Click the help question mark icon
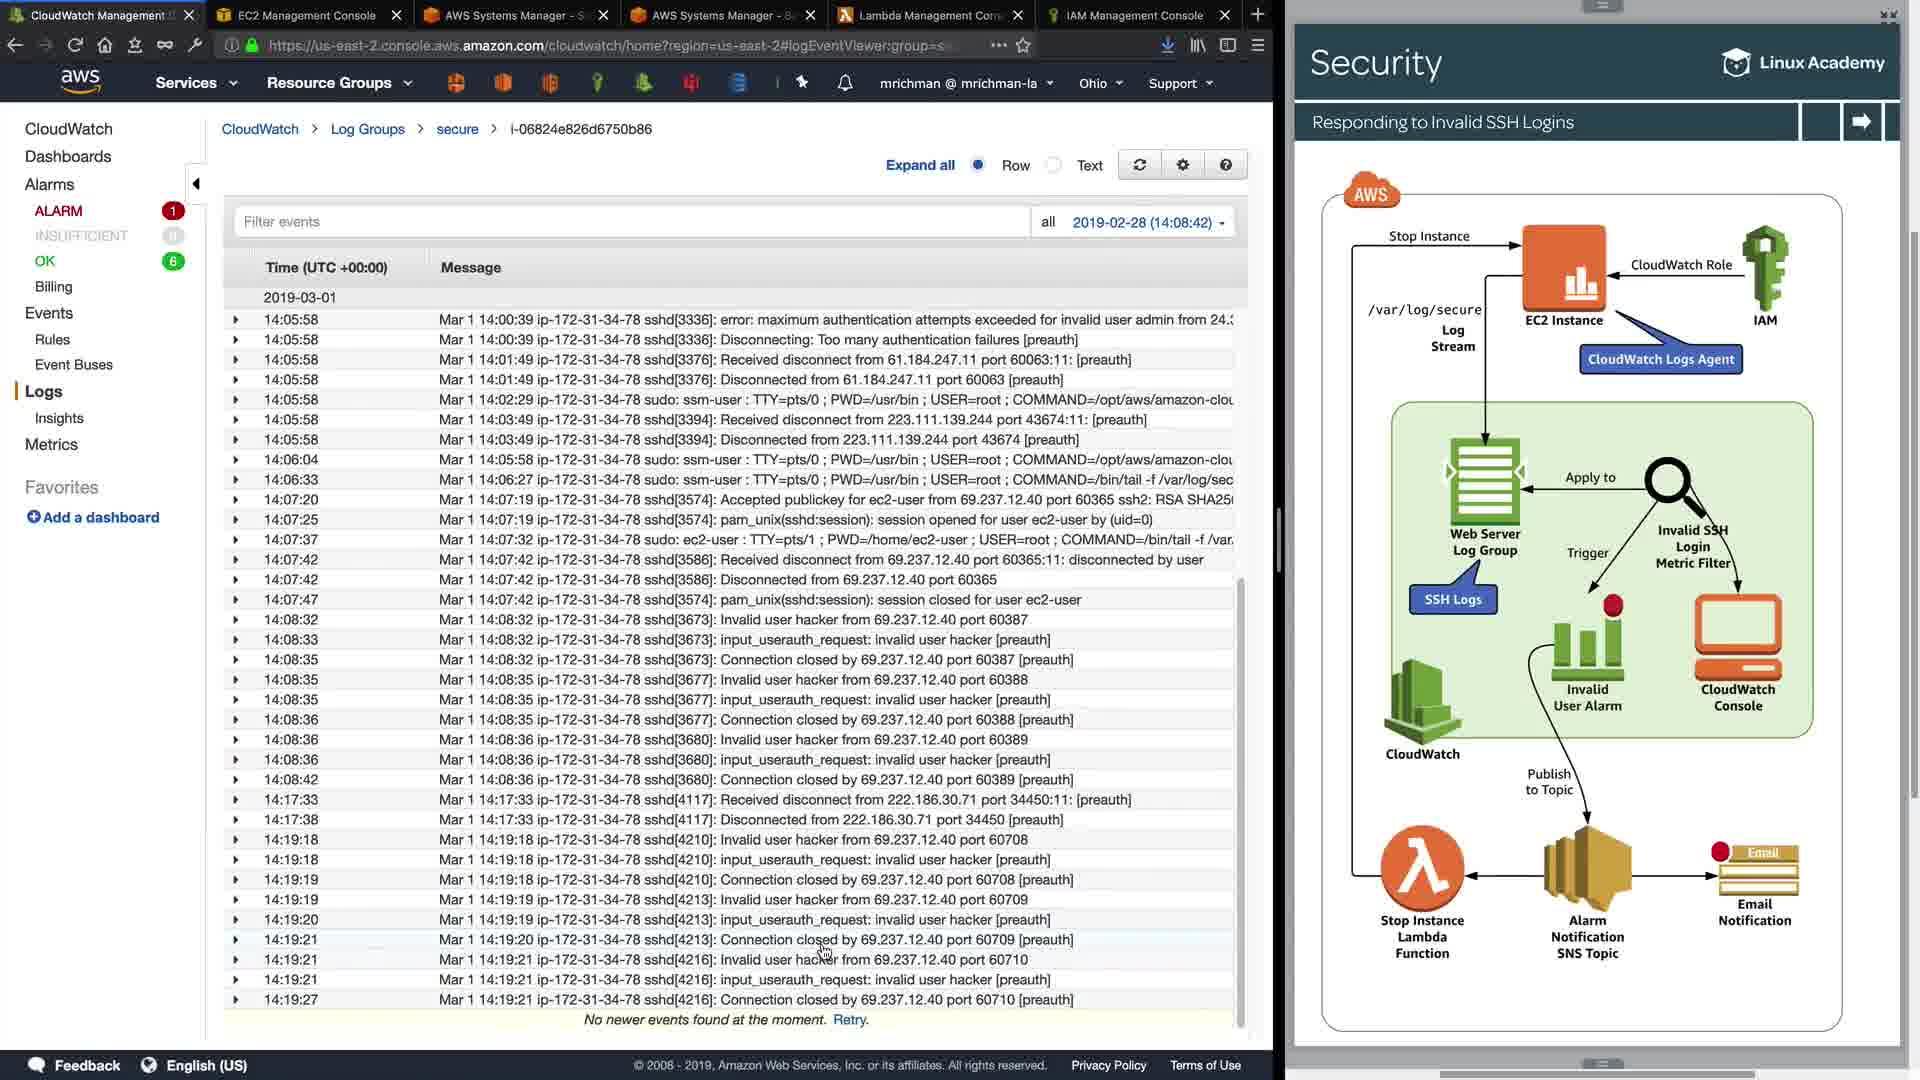This screenshot has width=1920, height=1080. pos(1226,165)
